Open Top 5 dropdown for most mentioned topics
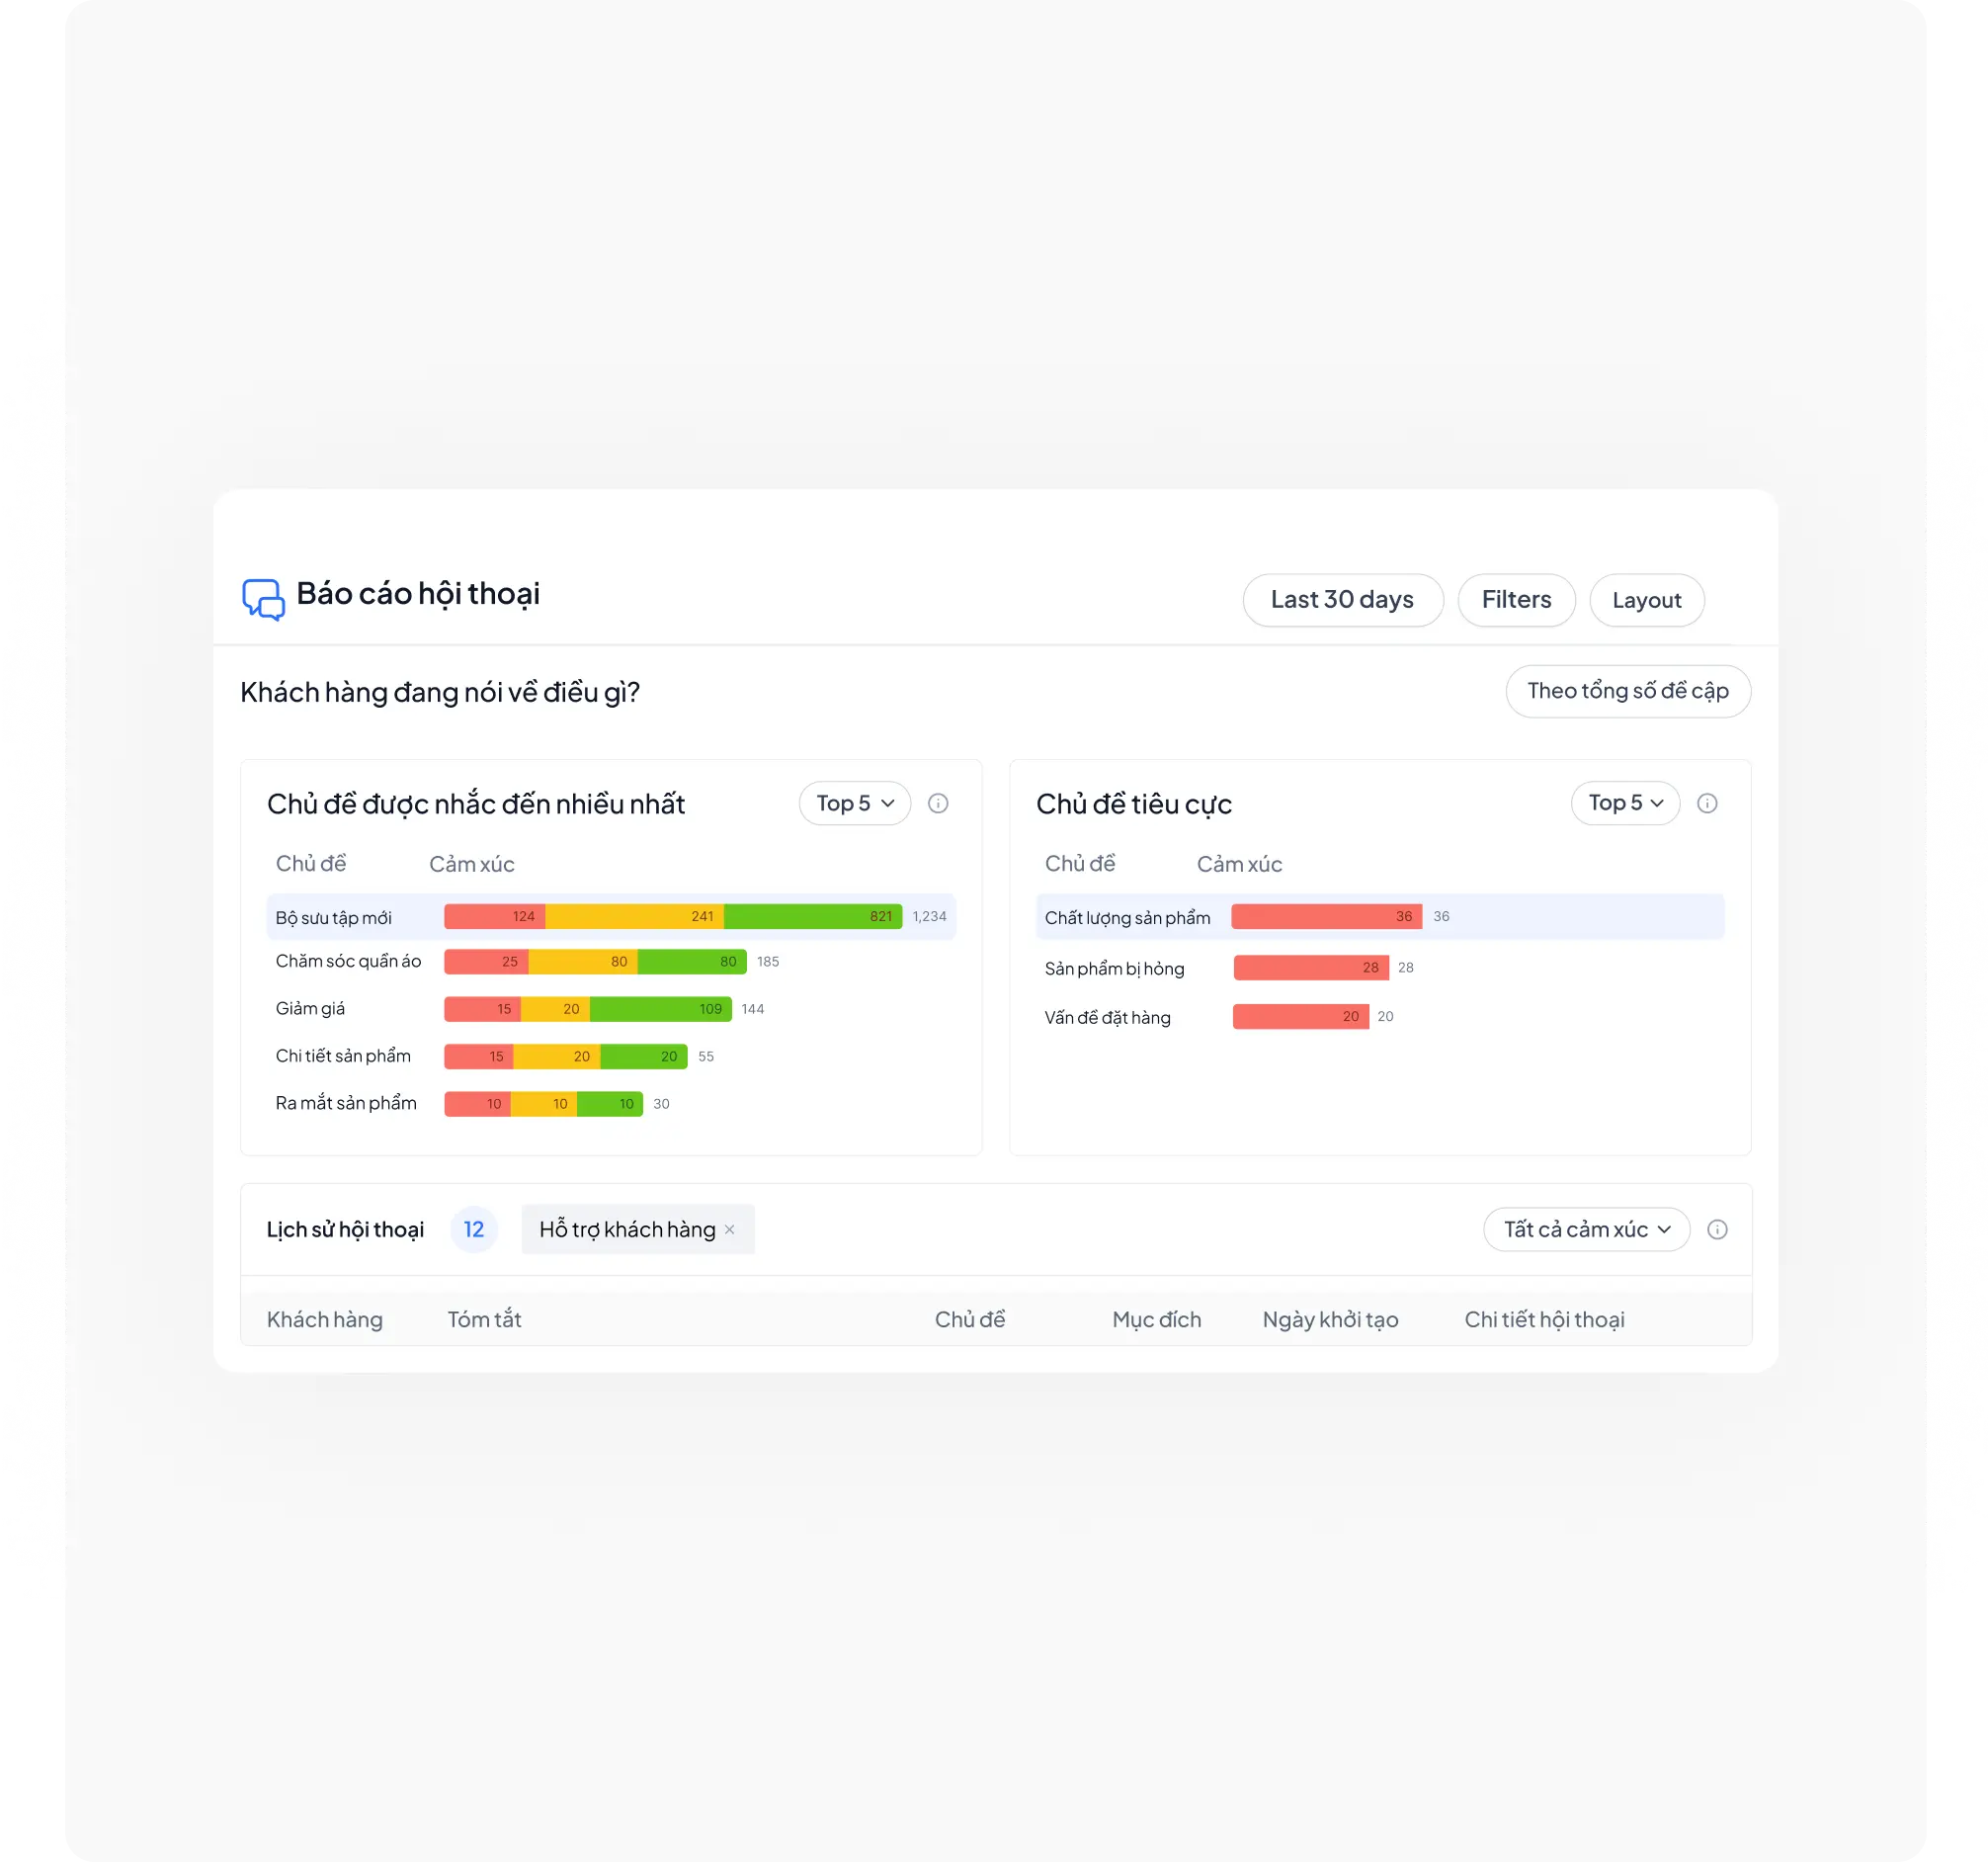 click(x=854, y=803)
